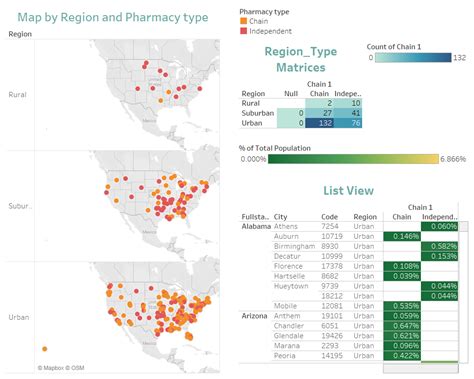Click the orange Chain legend swatch
Image resolution: width=474 pixels, height=379 pixels.
pos(244,21)
